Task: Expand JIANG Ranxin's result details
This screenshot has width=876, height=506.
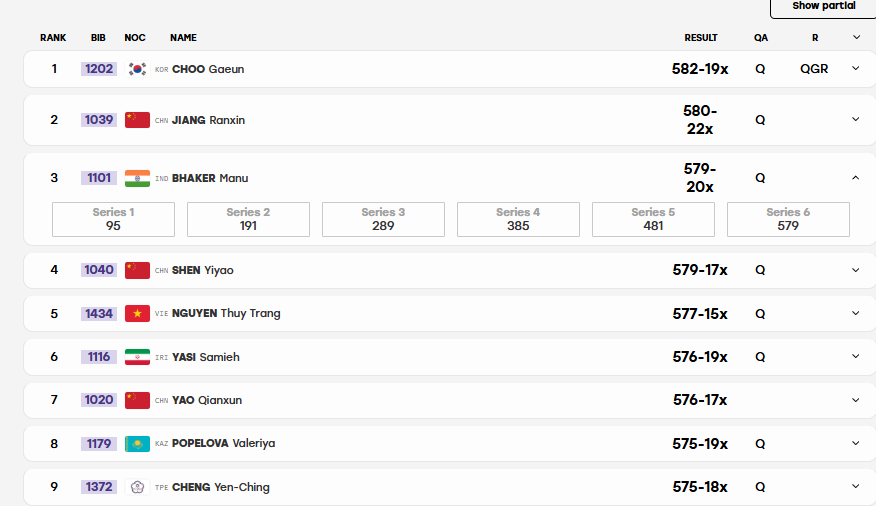Action: click(855, 119)
